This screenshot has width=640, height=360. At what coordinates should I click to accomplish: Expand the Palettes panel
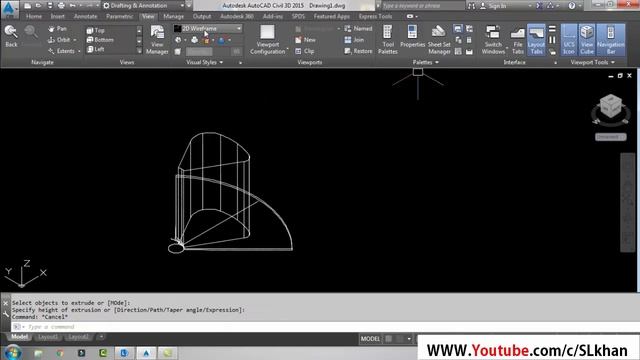click(425, 62)
